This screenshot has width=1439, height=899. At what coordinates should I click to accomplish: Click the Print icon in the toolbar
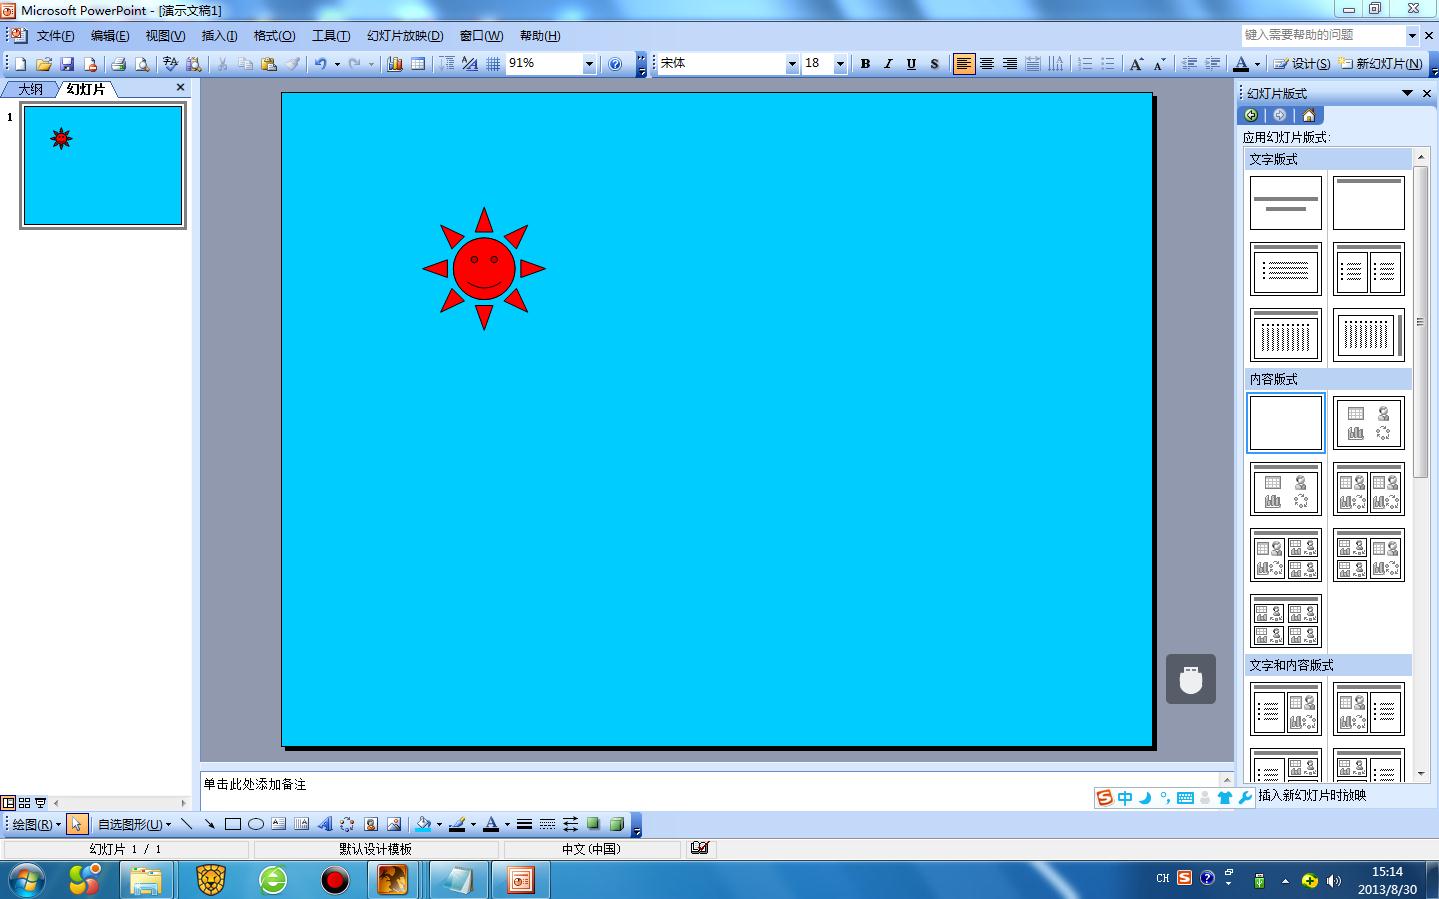(118, 64)
